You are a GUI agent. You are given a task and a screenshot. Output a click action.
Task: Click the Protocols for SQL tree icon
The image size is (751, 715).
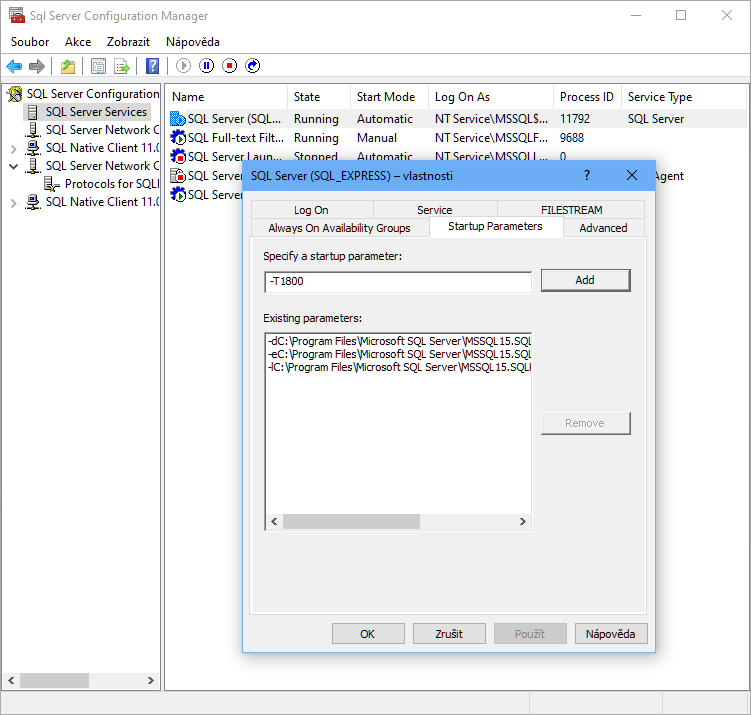pyautogui.click(x=52, y=184)
